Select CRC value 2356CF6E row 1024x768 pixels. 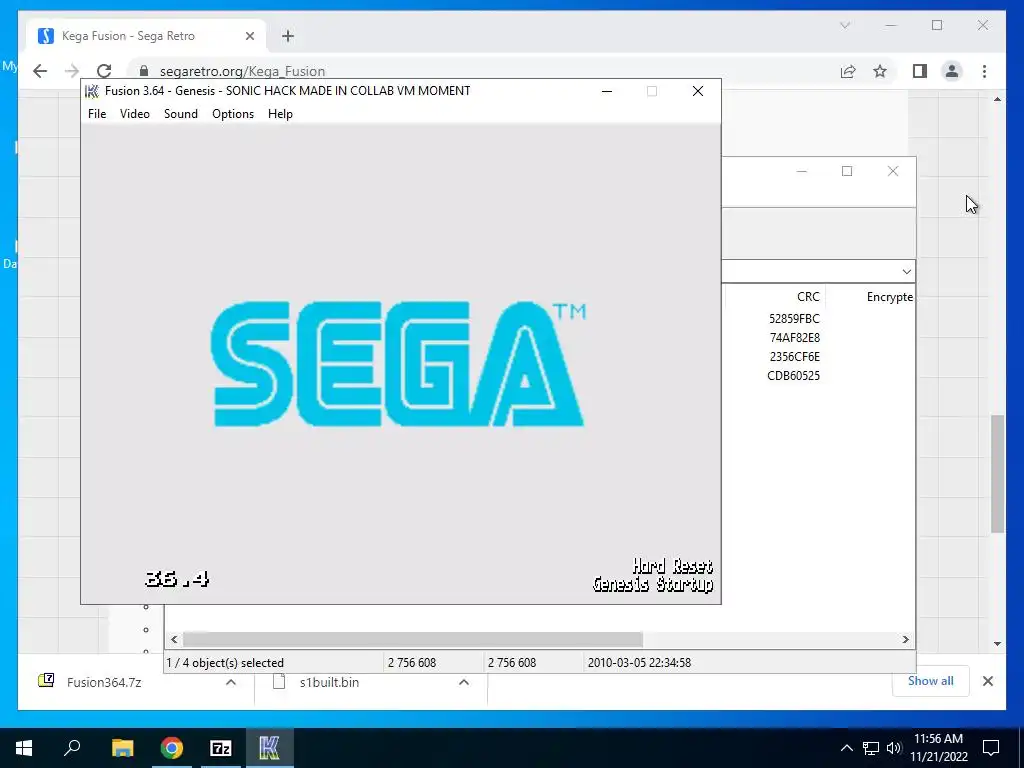point(795,357)
